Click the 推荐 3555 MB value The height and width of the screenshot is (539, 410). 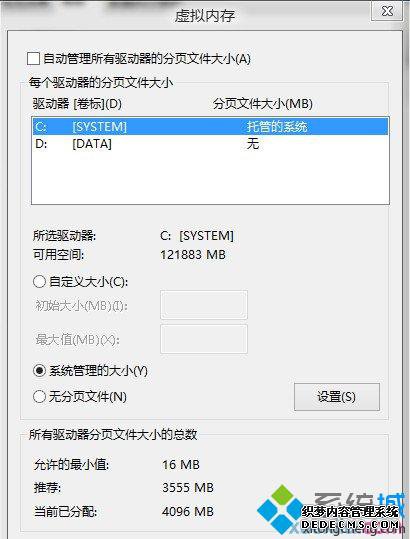tap(188, 487)
